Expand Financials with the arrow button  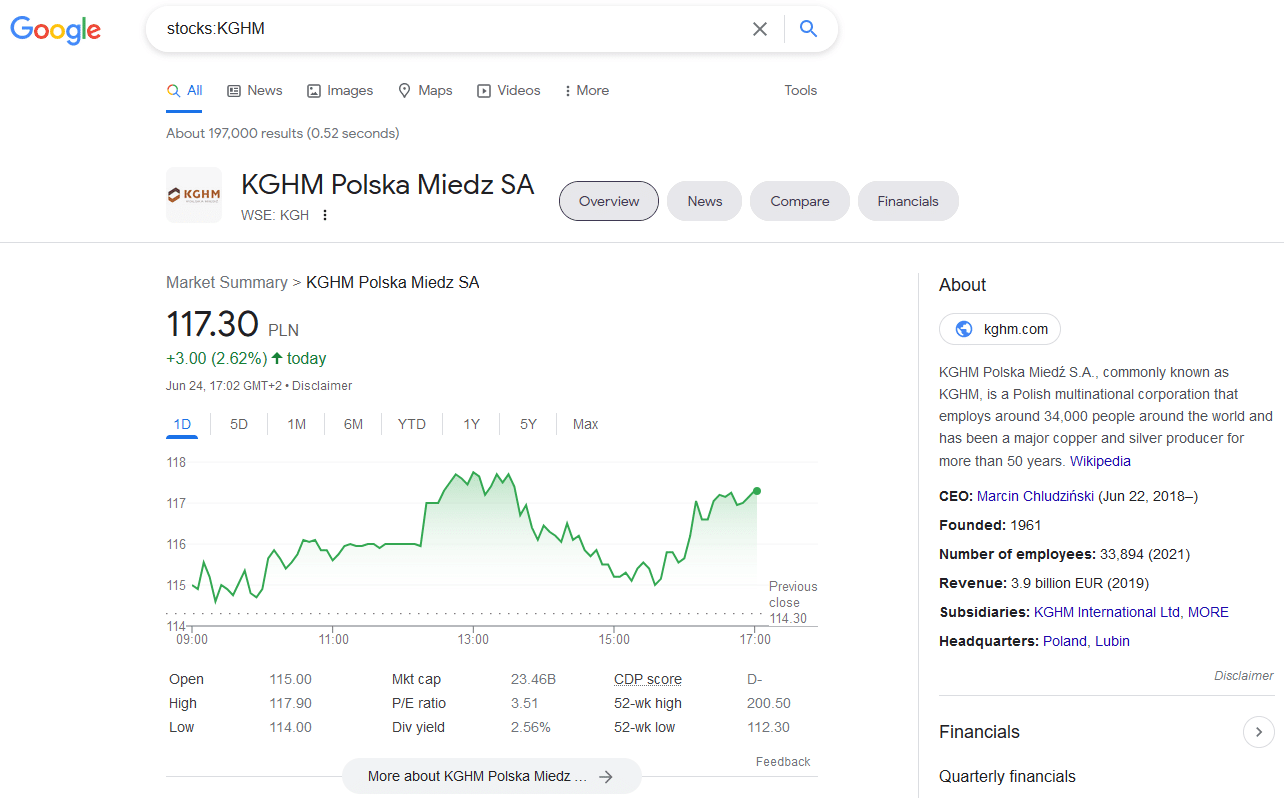pyautogui.click(x=1259, y=732)
